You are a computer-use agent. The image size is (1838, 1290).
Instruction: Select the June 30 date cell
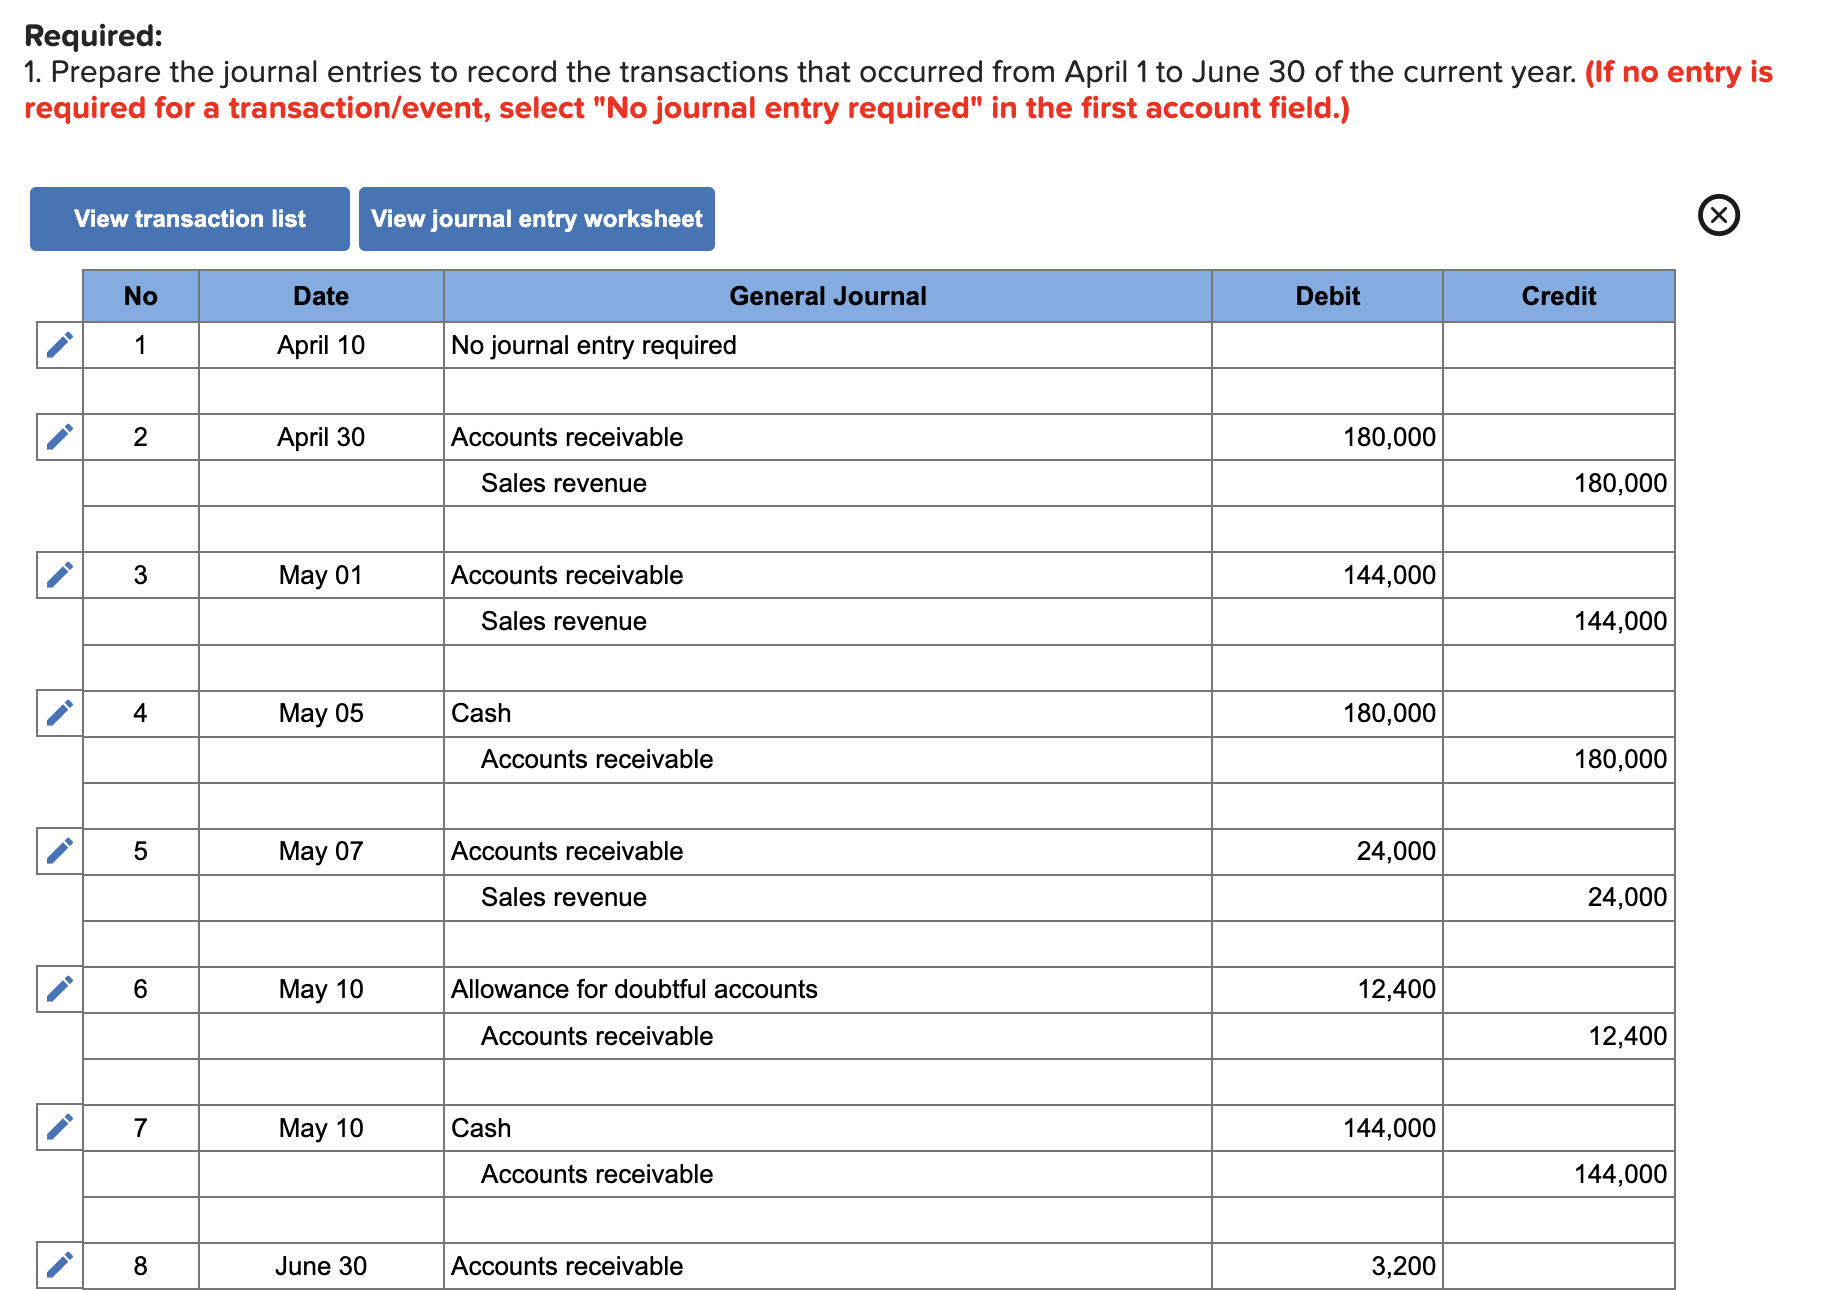321,1265
